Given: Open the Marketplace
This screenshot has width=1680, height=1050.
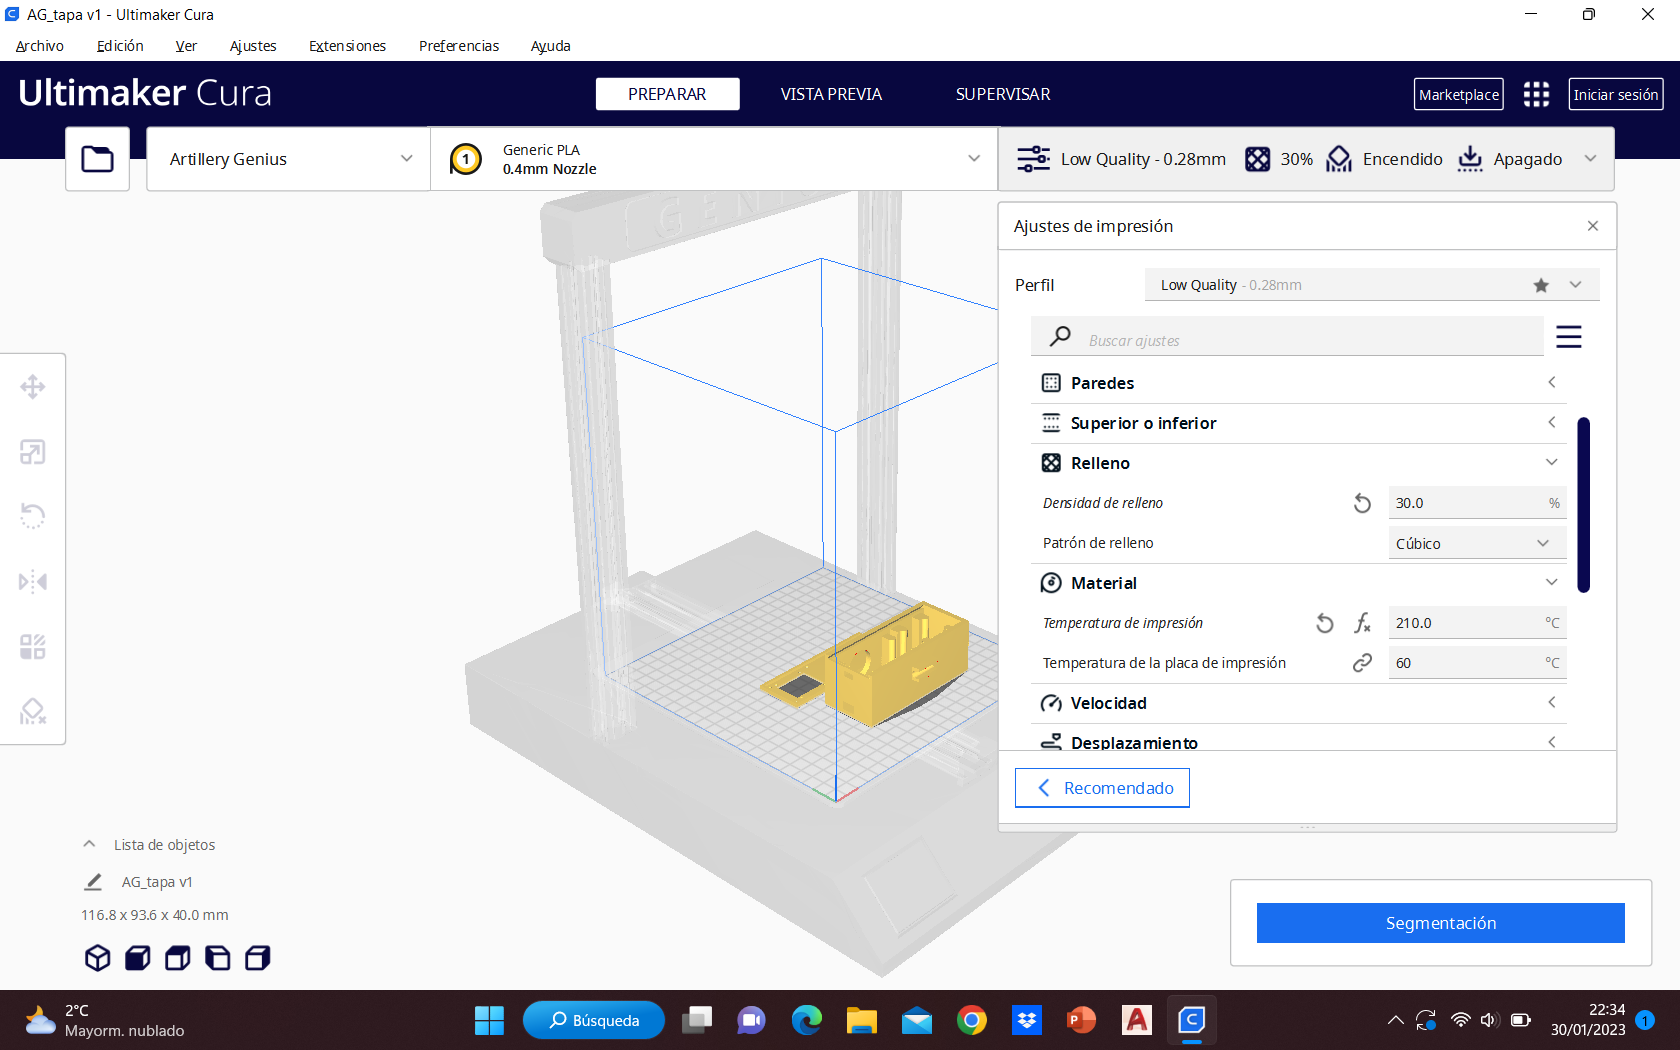Looking at the screenshot, I should 1458,94.
